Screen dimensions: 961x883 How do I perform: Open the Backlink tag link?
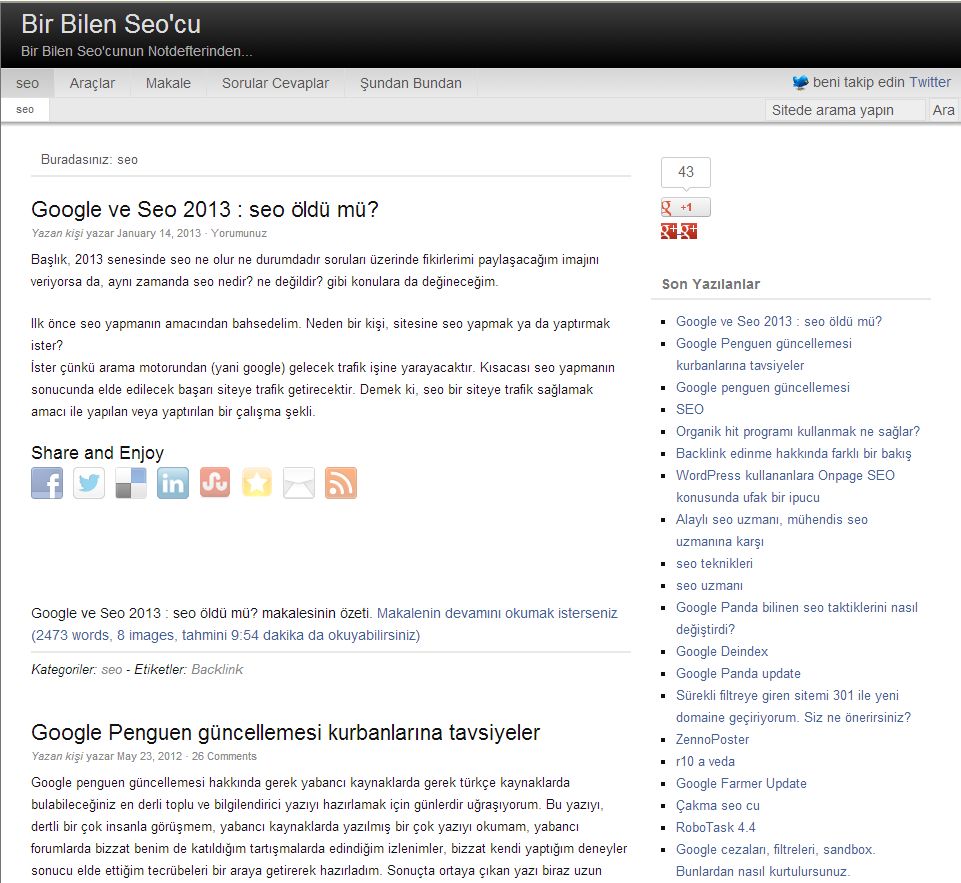click(x=217, y=670)
